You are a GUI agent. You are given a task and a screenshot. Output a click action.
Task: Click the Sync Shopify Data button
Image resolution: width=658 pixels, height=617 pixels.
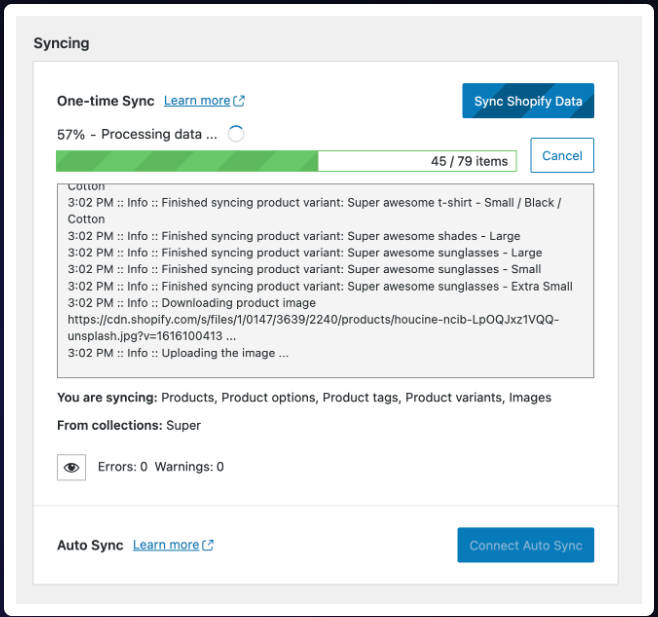point(528,101)
